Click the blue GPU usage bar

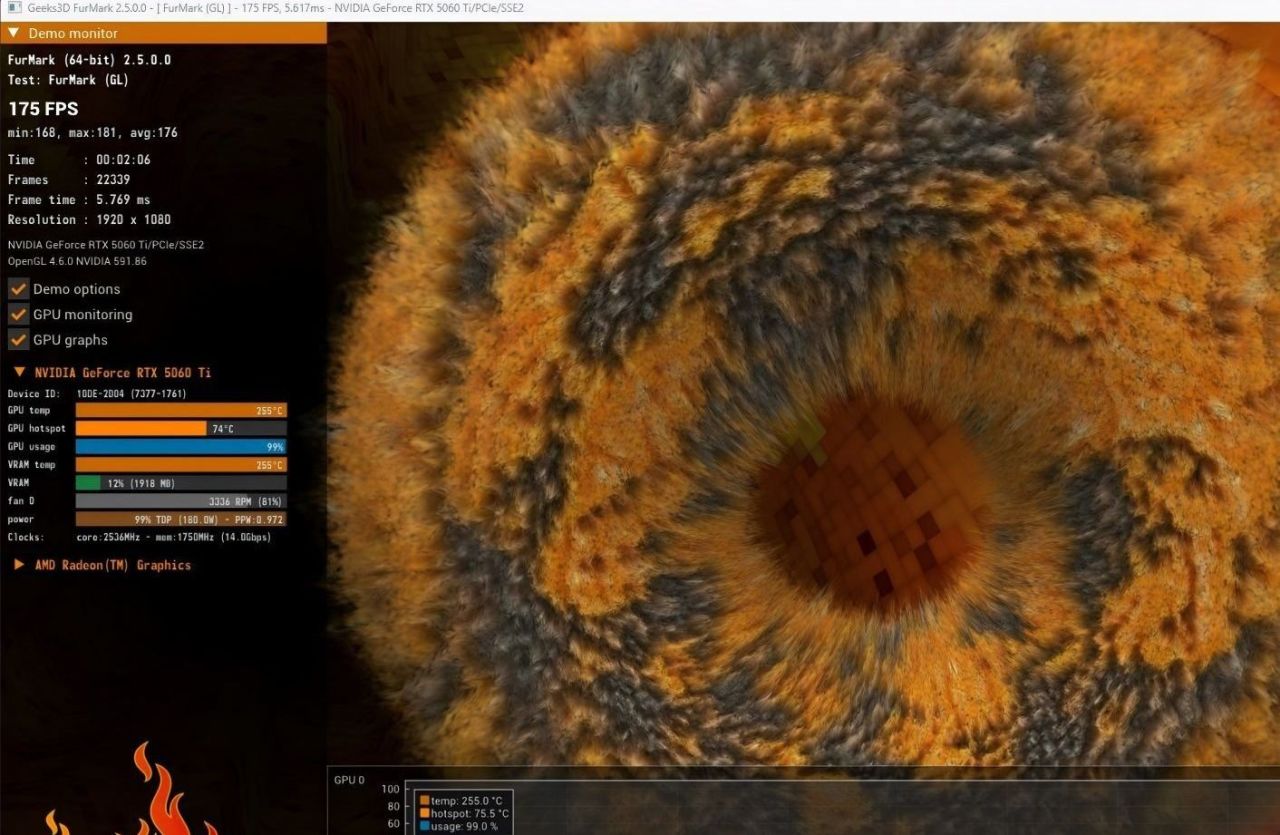pos(181,447)
